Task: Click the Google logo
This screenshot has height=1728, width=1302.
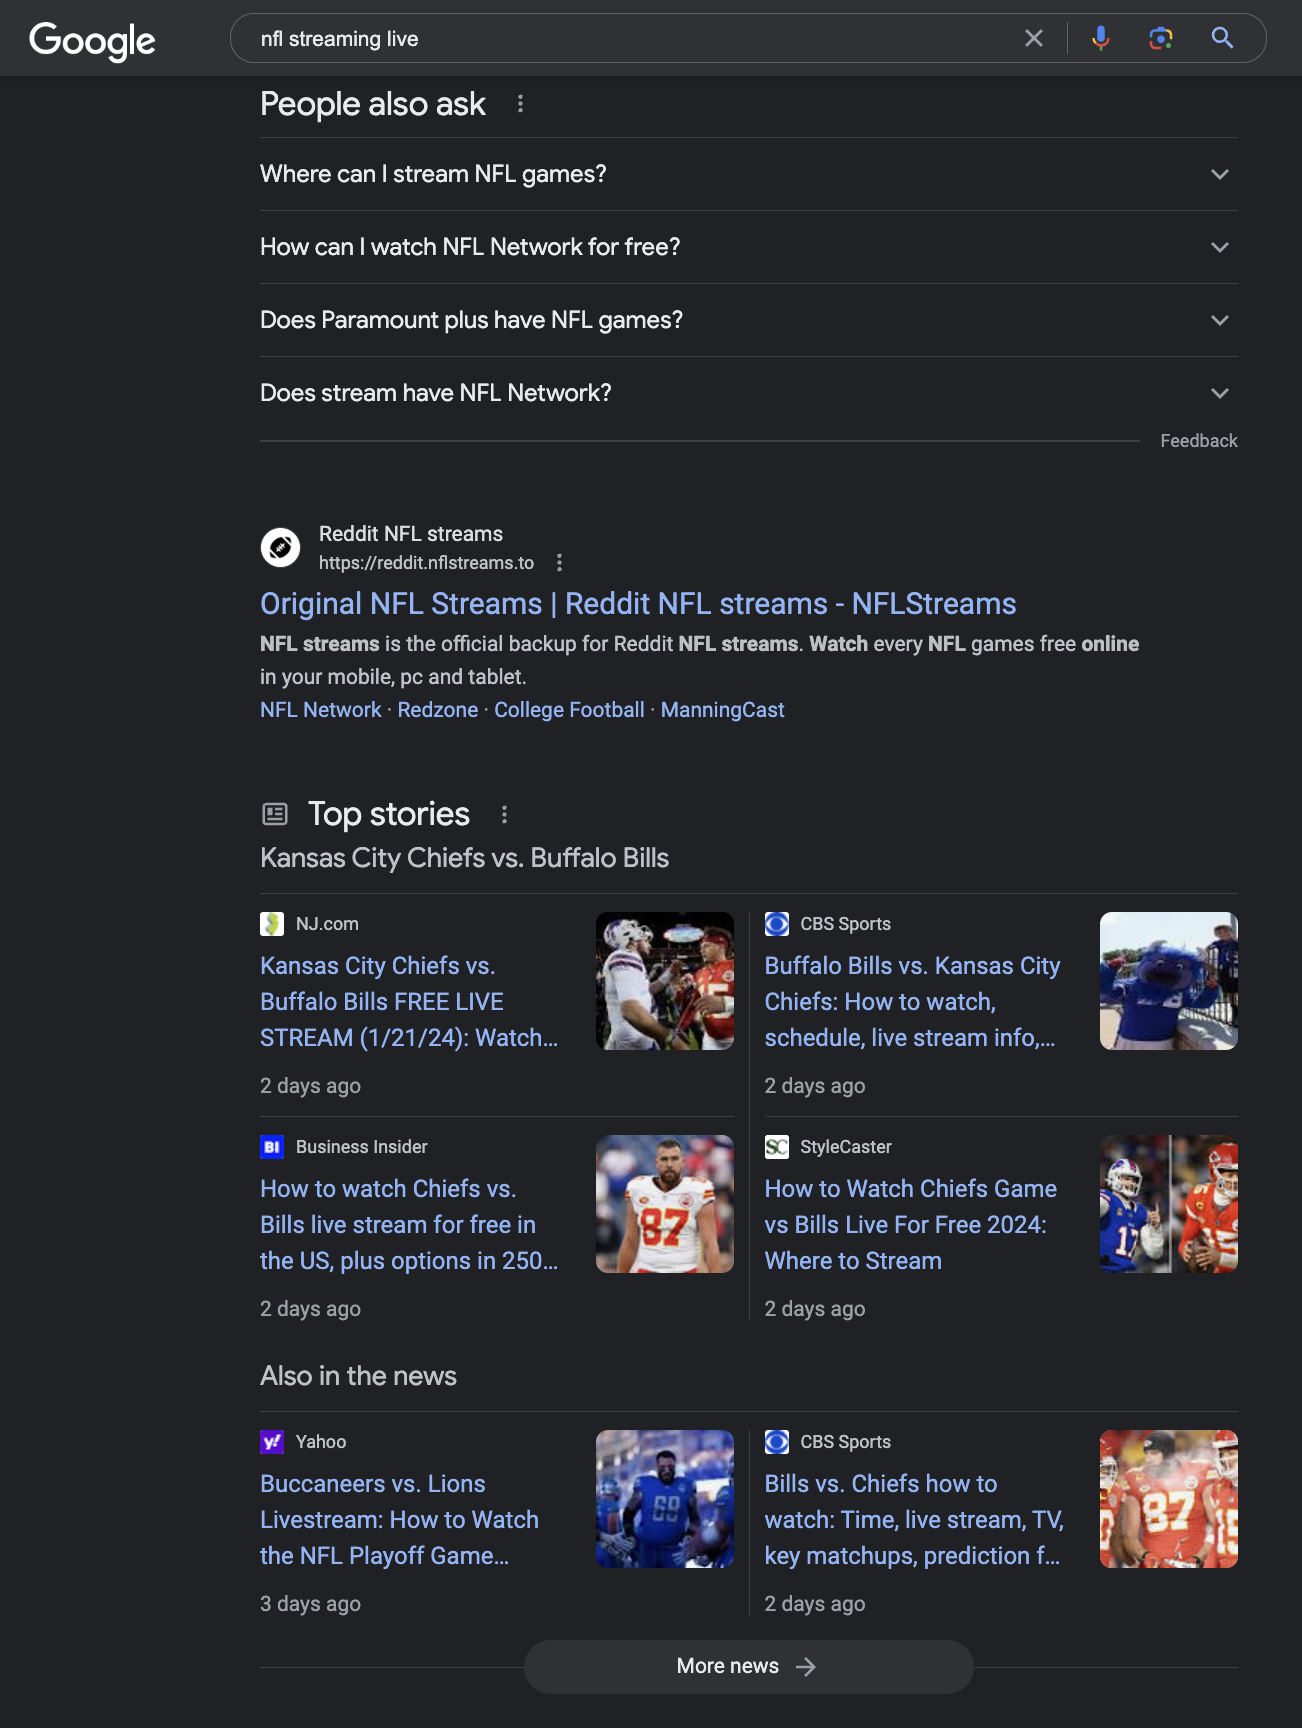Action: tap(92, 40)
